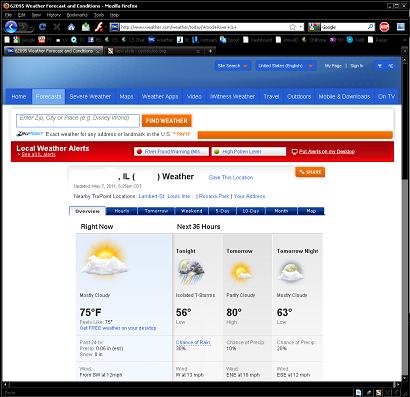Open the Facebook bookmark icon
Image resolution: width=410 pixels, height=397 pixels.
pyautogui.click(x=90, y=40)
